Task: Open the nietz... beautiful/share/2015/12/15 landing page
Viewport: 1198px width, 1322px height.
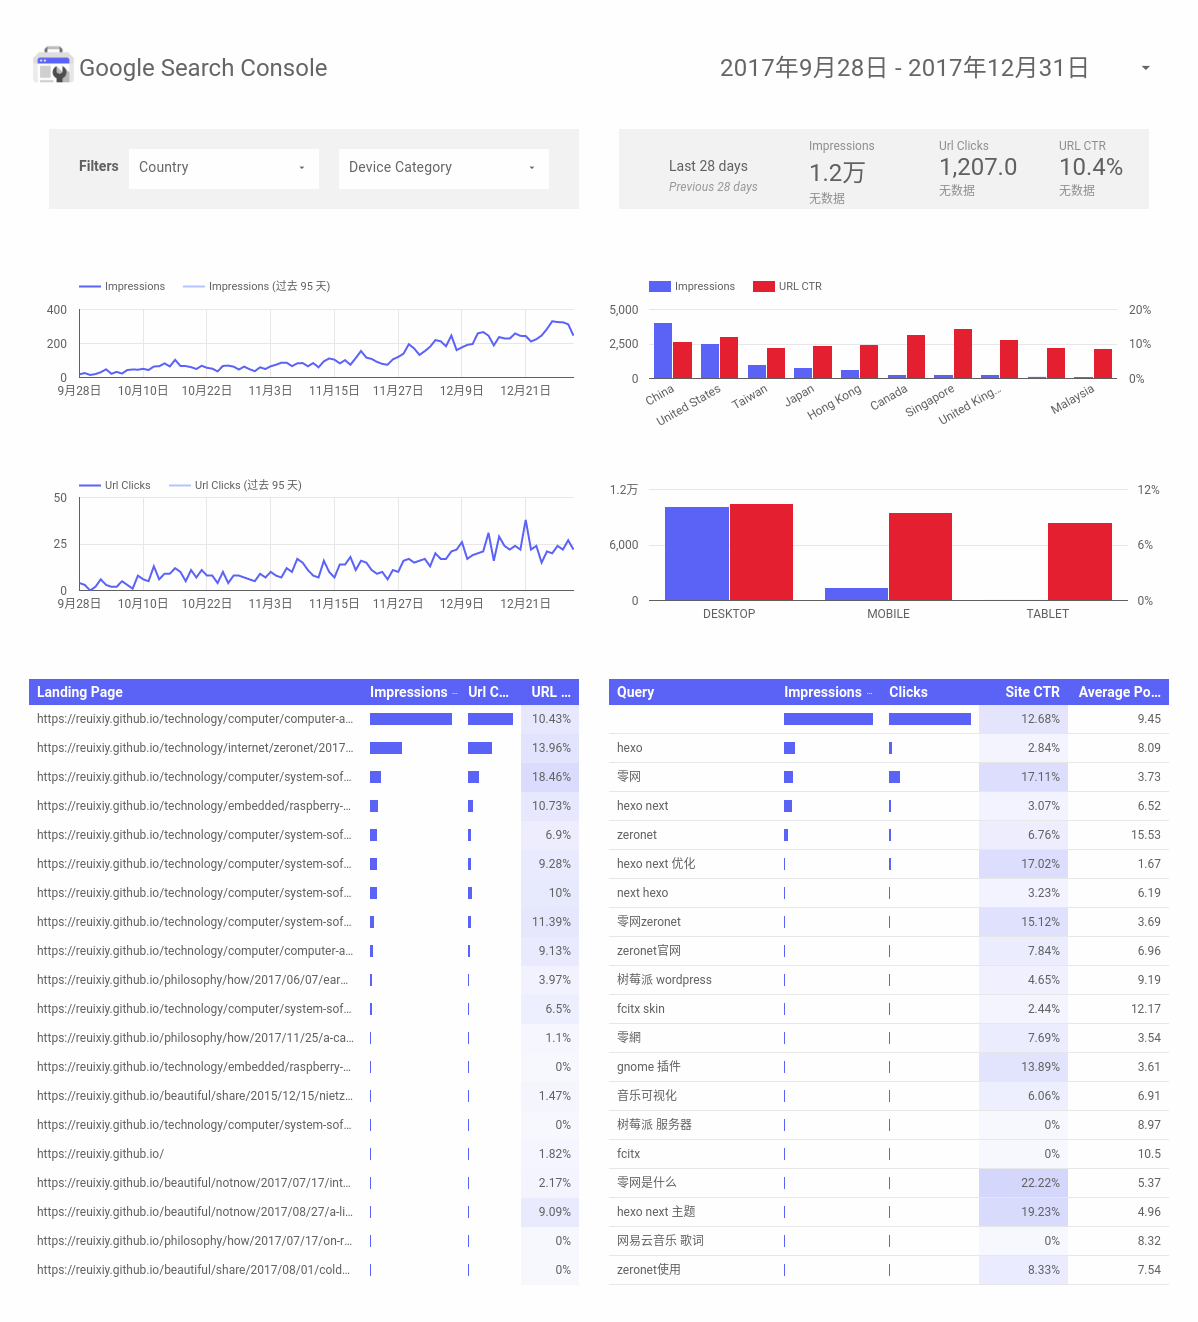Action: pyautogui.click(x=304, y=1096)
